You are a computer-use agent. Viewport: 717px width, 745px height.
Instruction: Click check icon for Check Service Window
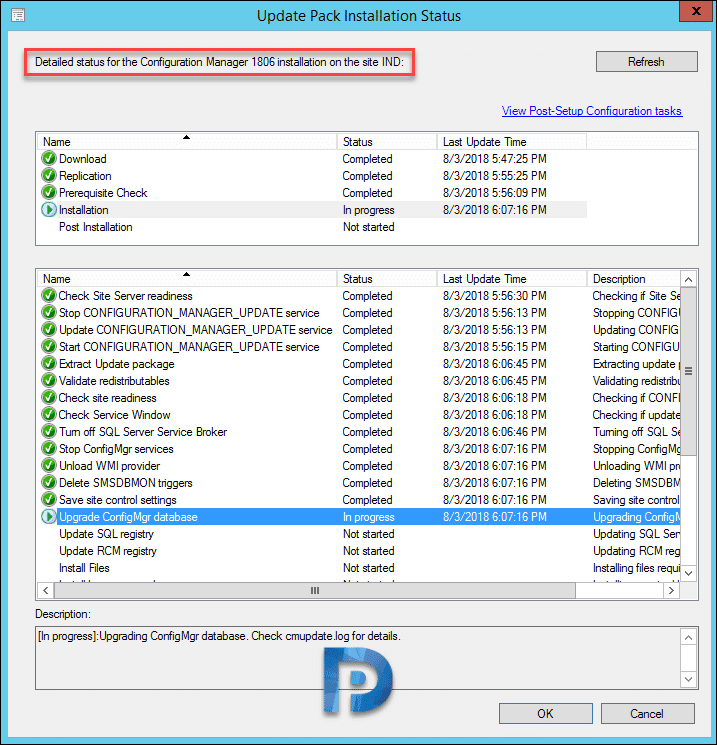click(x=48, y=415)
